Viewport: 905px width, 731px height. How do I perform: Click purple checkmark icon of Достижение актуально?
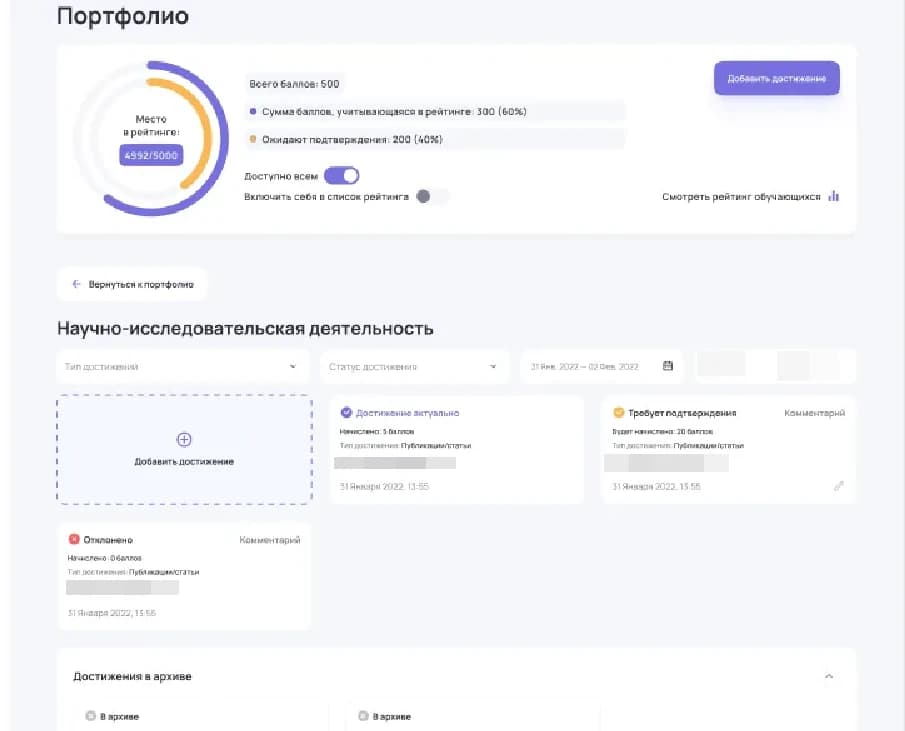[x=346, y=412]
